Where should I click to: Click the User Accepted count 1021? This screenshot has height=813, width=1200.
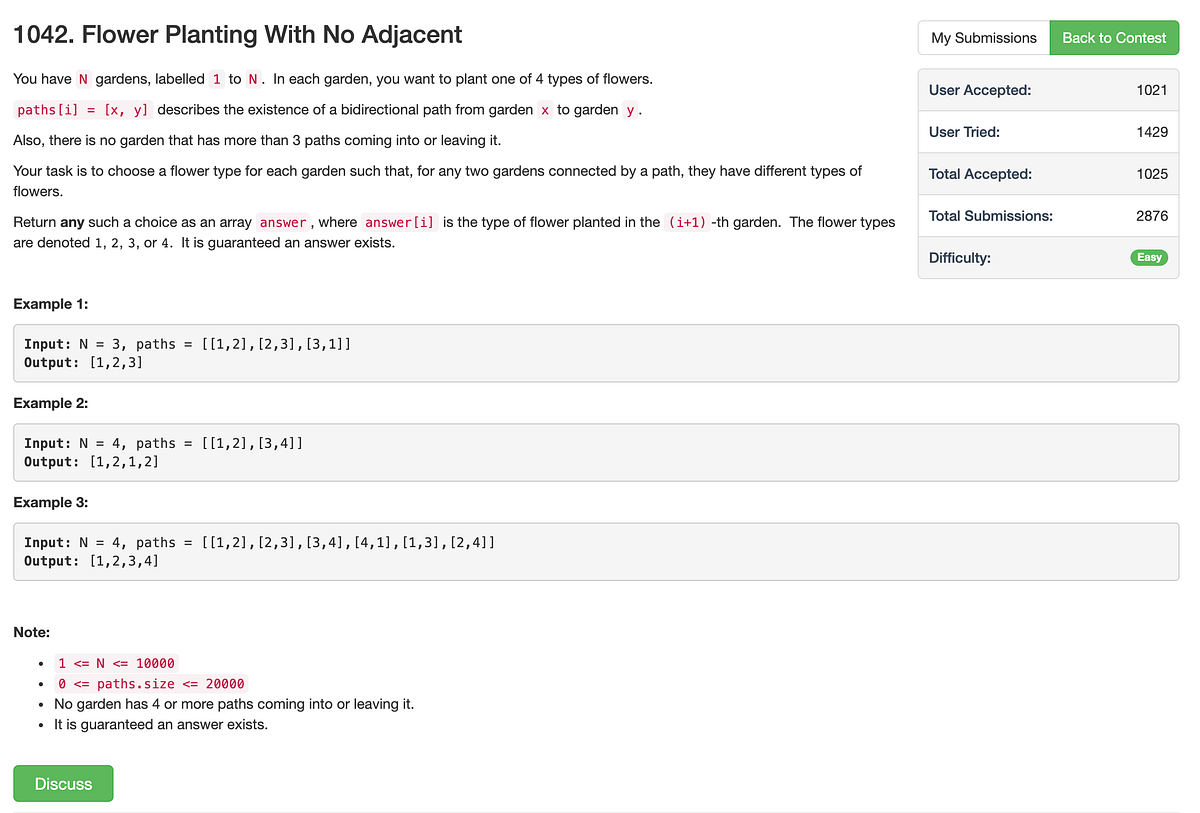[1152, 89]
